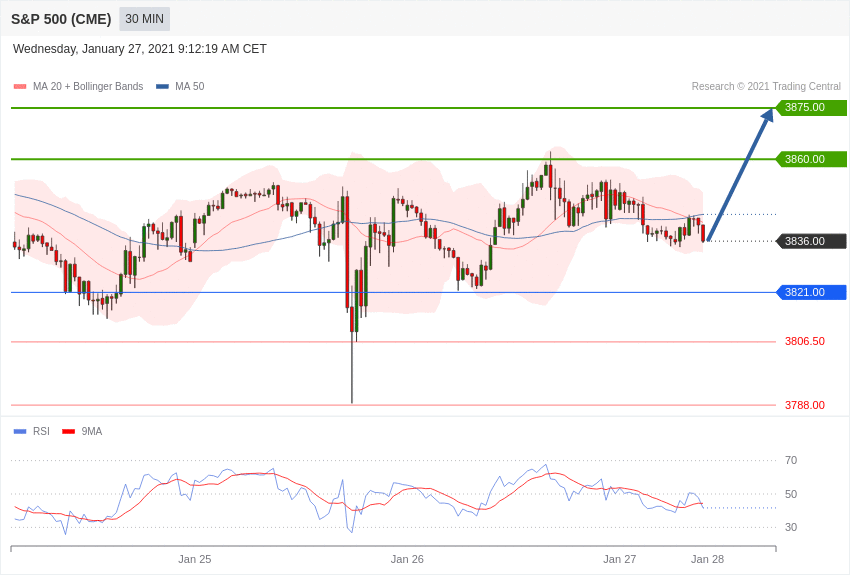Click the 9MA legend red swatch

click(68, 431)
